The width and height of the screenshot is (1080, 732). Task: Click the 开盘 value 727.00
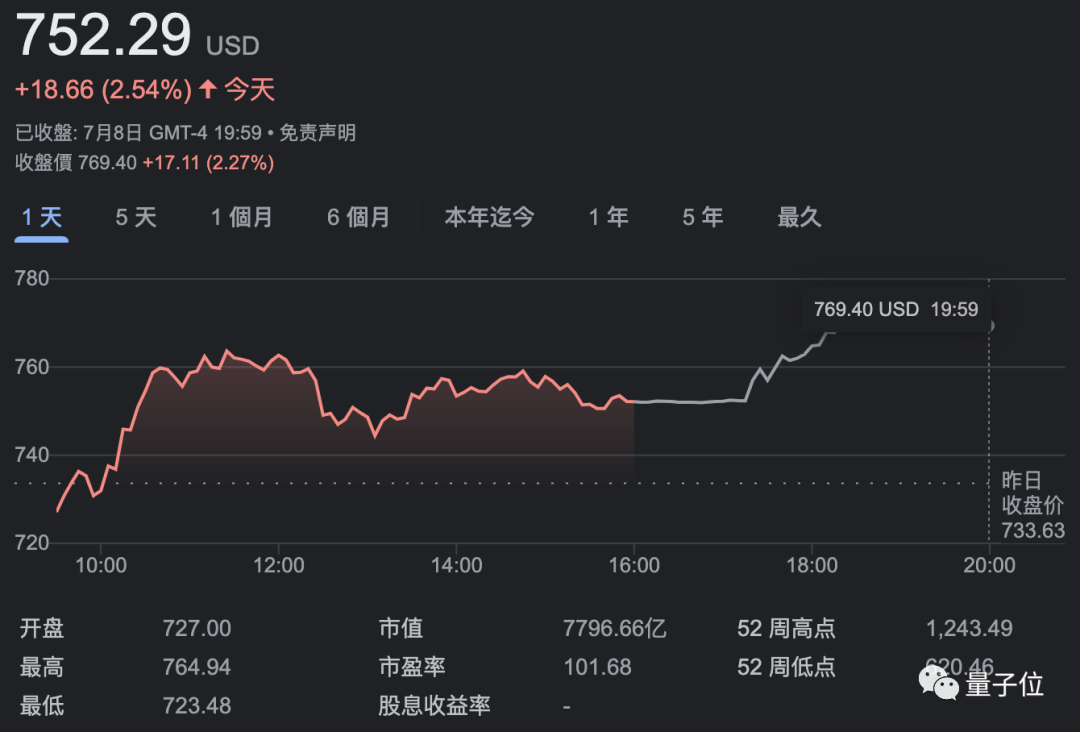tap(196, 629)
